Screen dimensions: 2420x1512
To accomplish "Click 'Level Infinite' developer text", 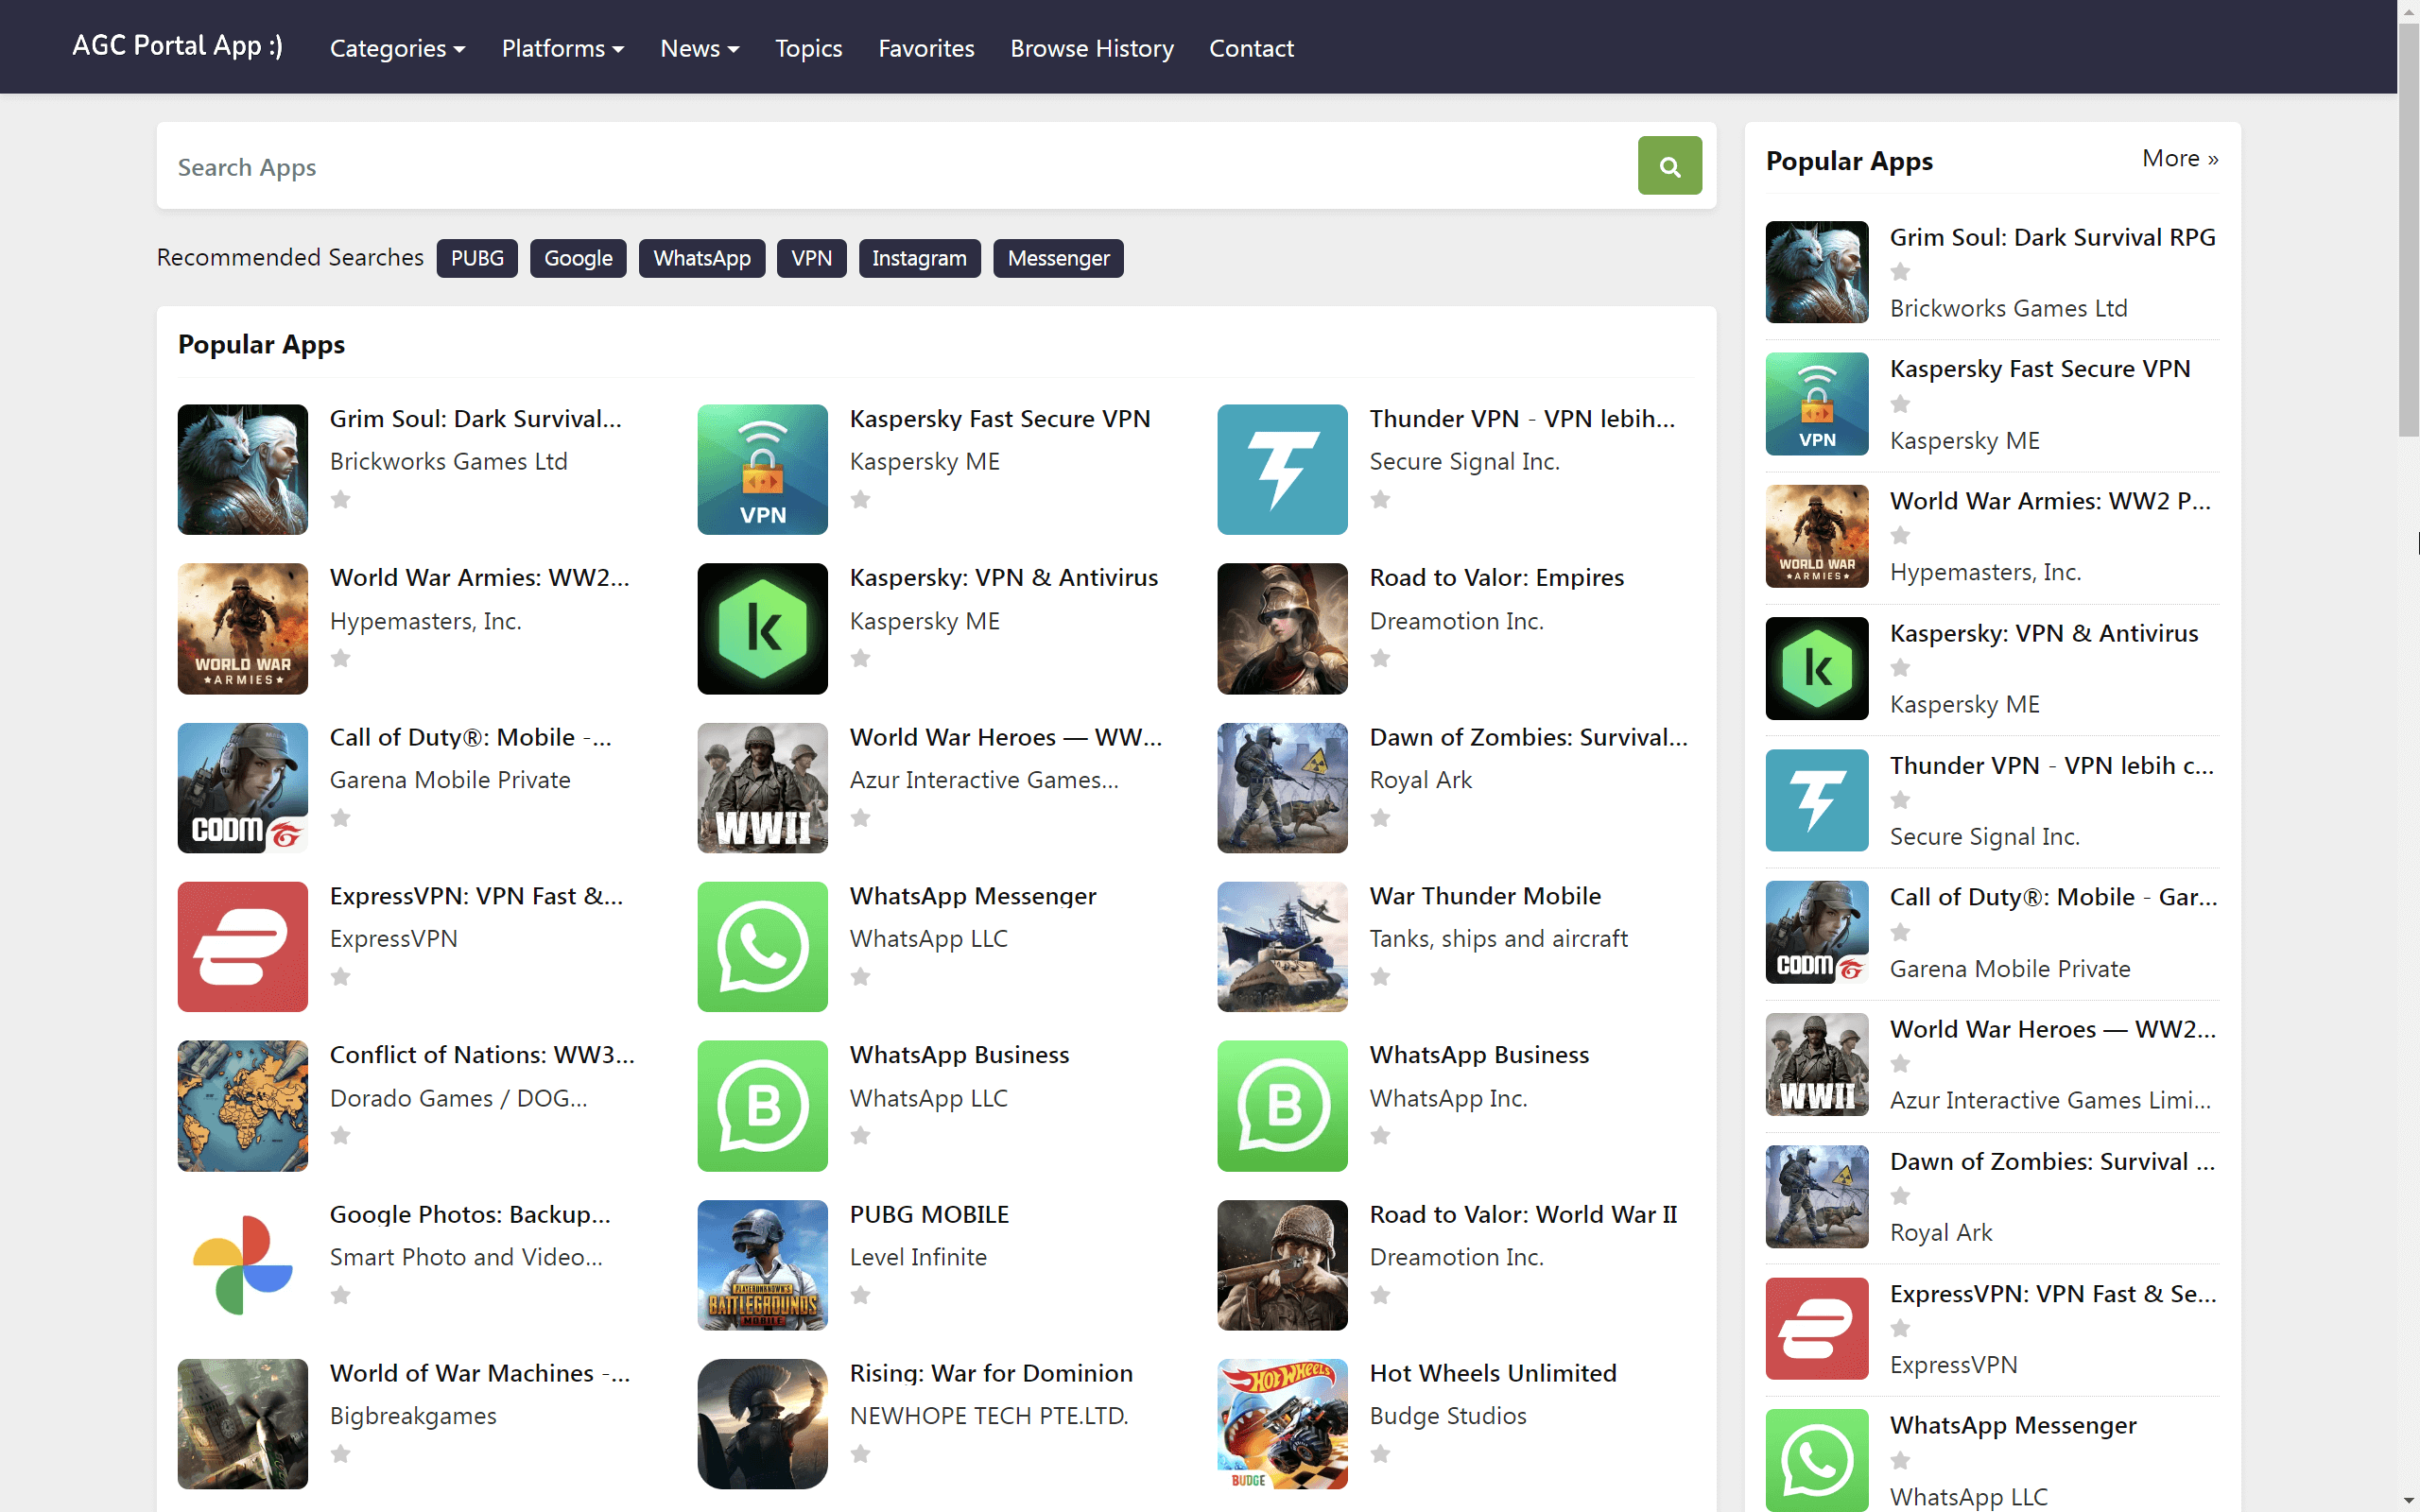I will [x=918, y=1257].
